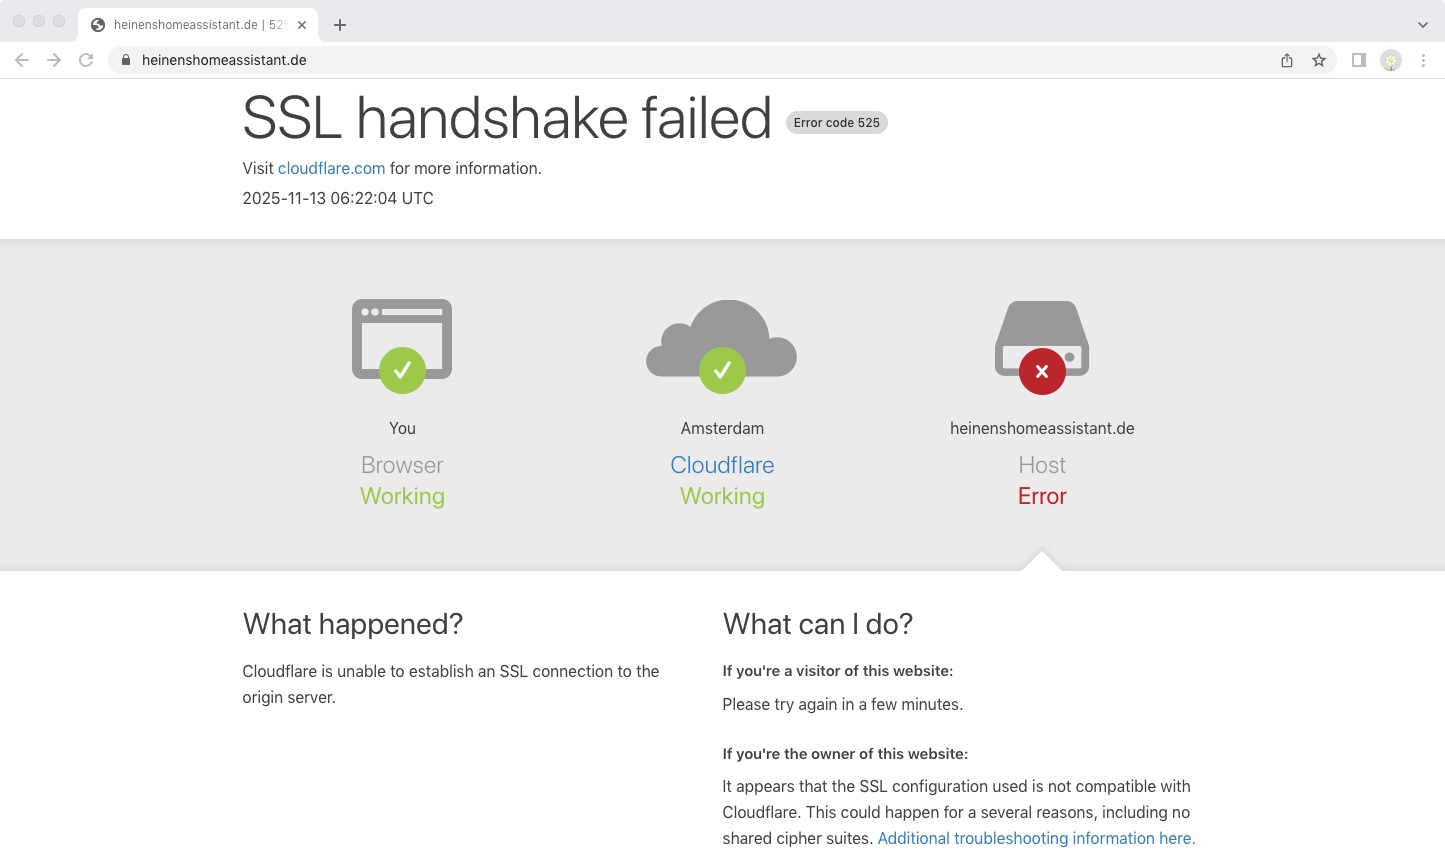Open a new tab
The height and width of the screenshot is (853, 1445).
coord(340,25)
